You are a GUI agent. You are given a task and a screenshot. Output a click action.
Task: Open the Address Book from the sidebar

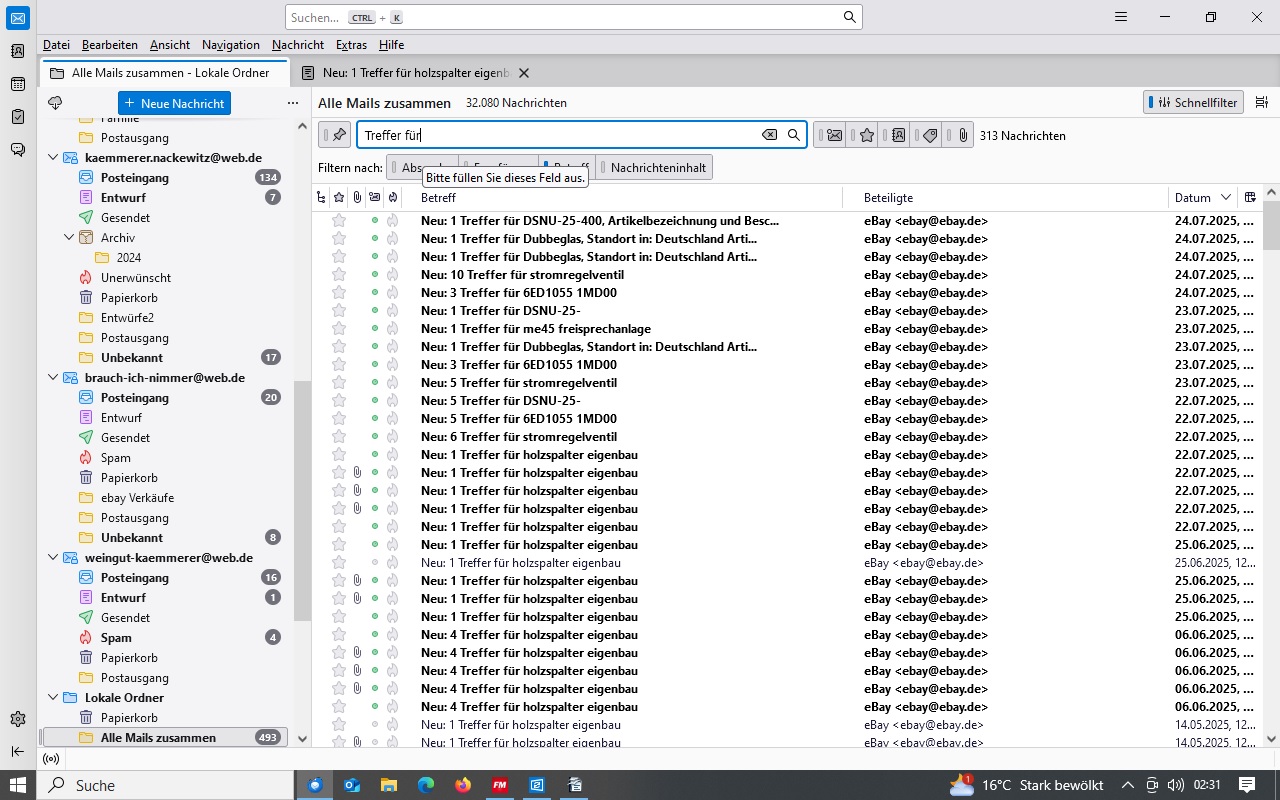18,51
